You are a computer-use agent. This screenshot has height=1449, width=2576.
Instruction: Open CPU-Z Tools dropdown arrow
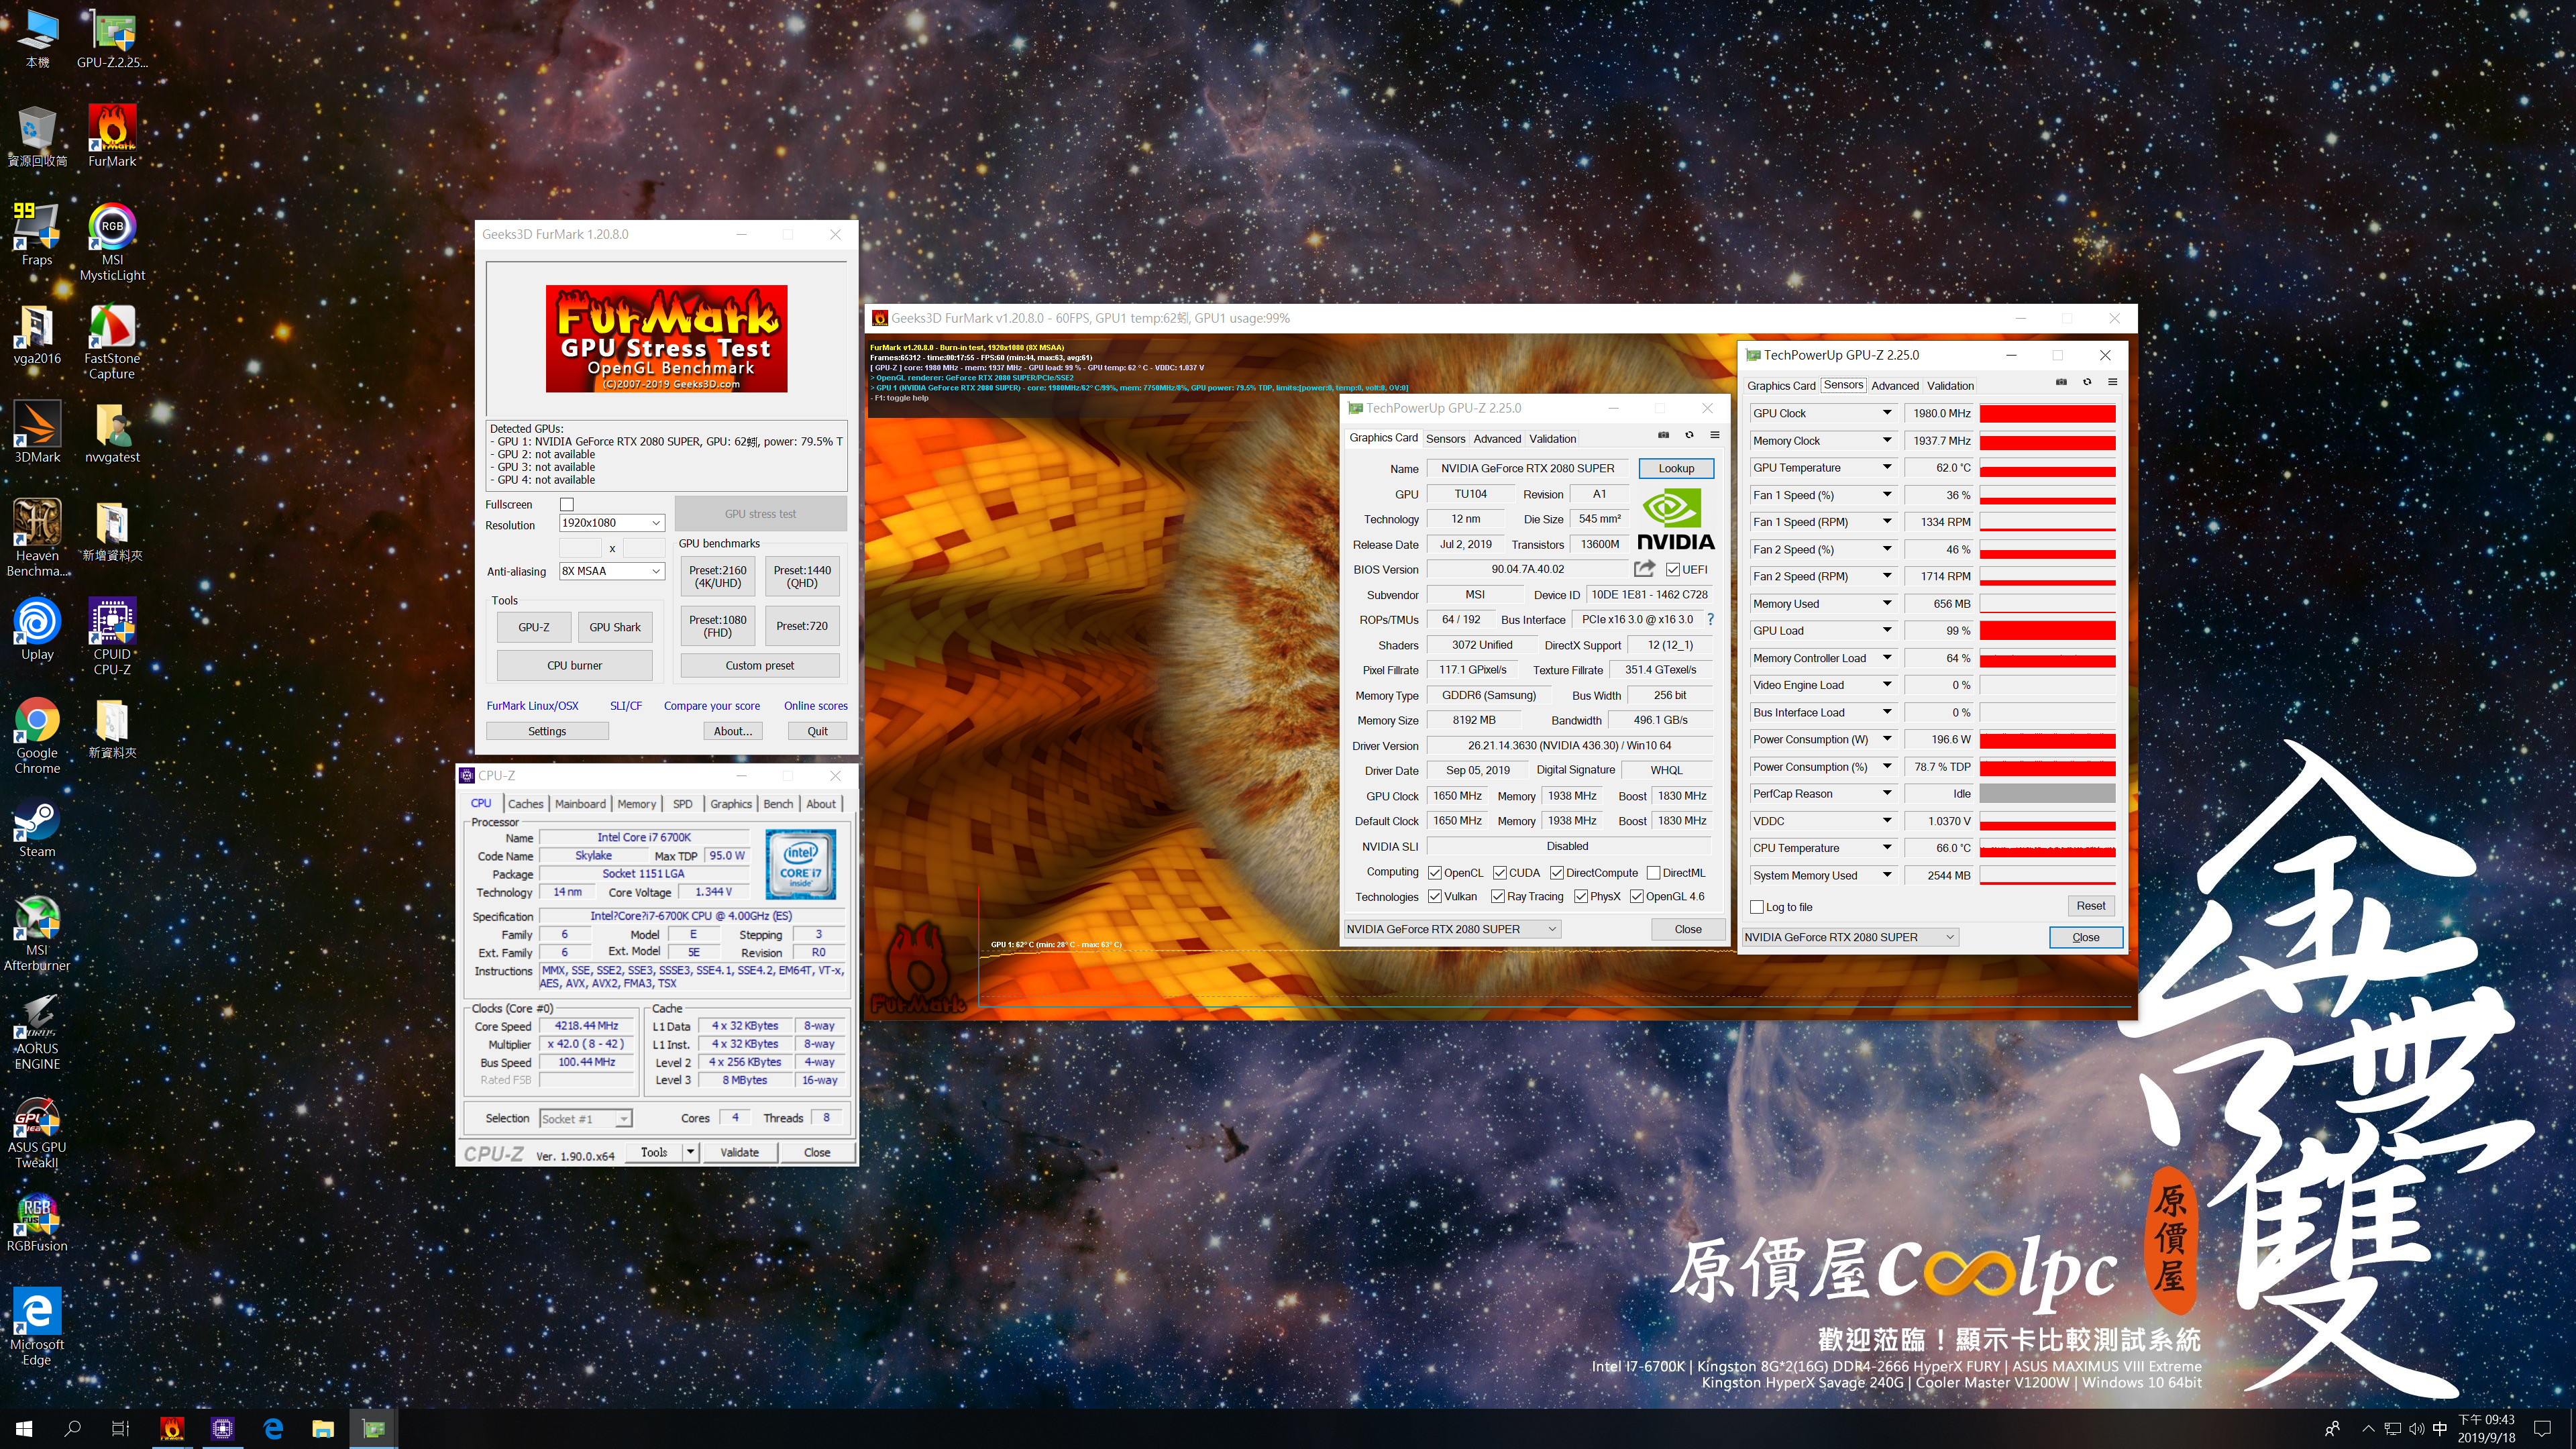click(690, 1152)
